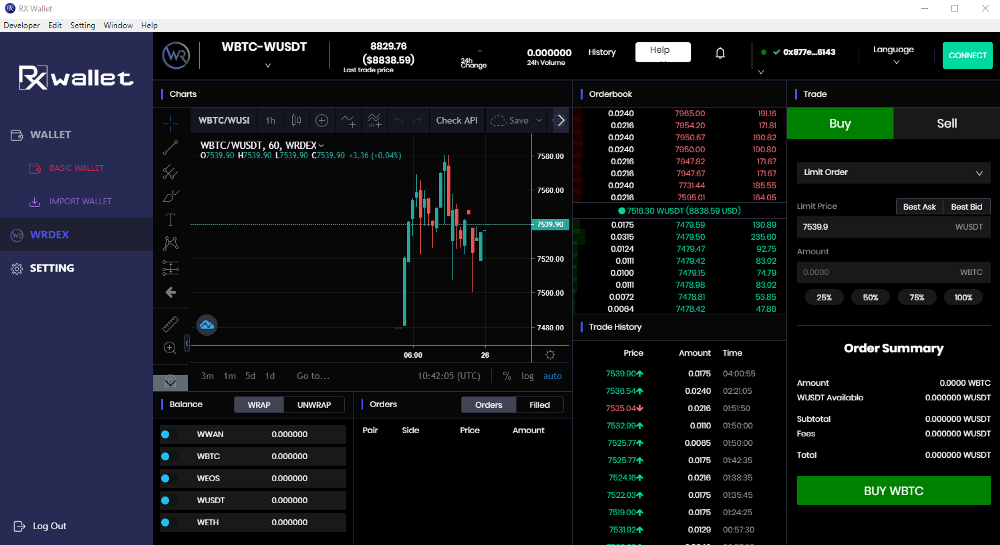Click the chart undo arrow
1000x545 pixels.
399,120
